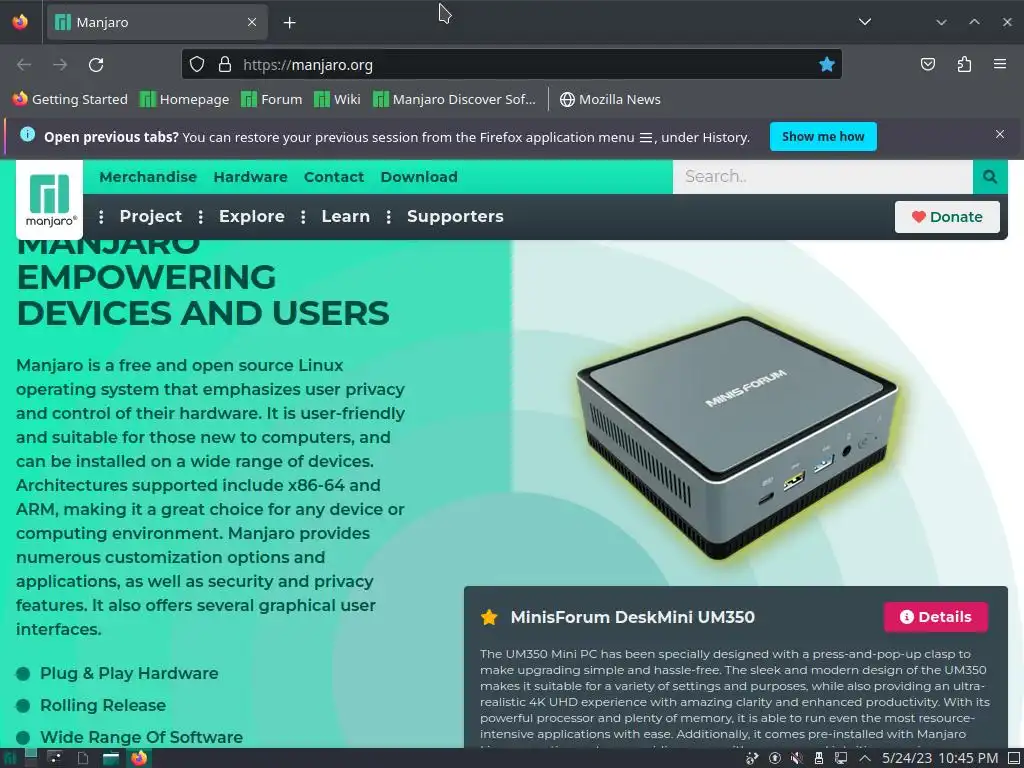Open the Wiki bookmark

[337, 99]
